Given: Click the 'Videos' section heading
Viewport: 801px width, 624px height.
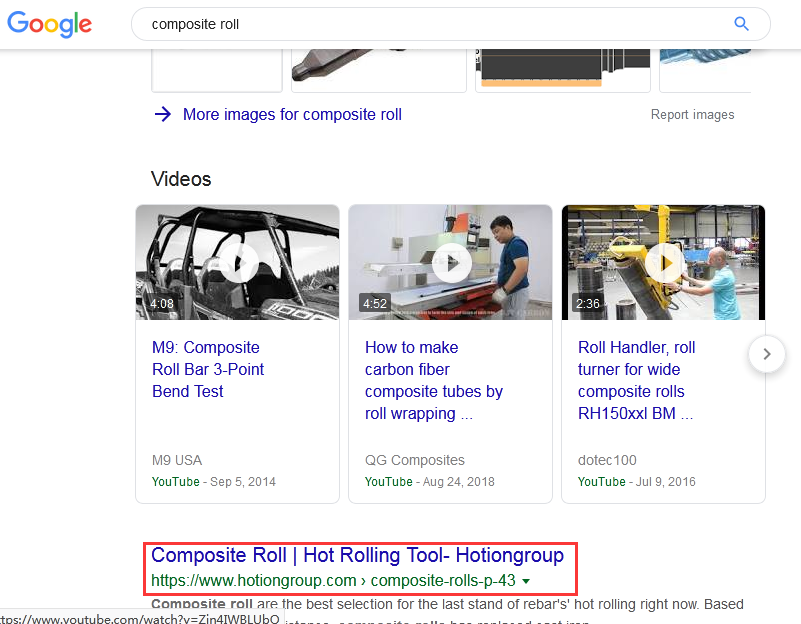Looking at the screenshot, I should pos(181,179).
